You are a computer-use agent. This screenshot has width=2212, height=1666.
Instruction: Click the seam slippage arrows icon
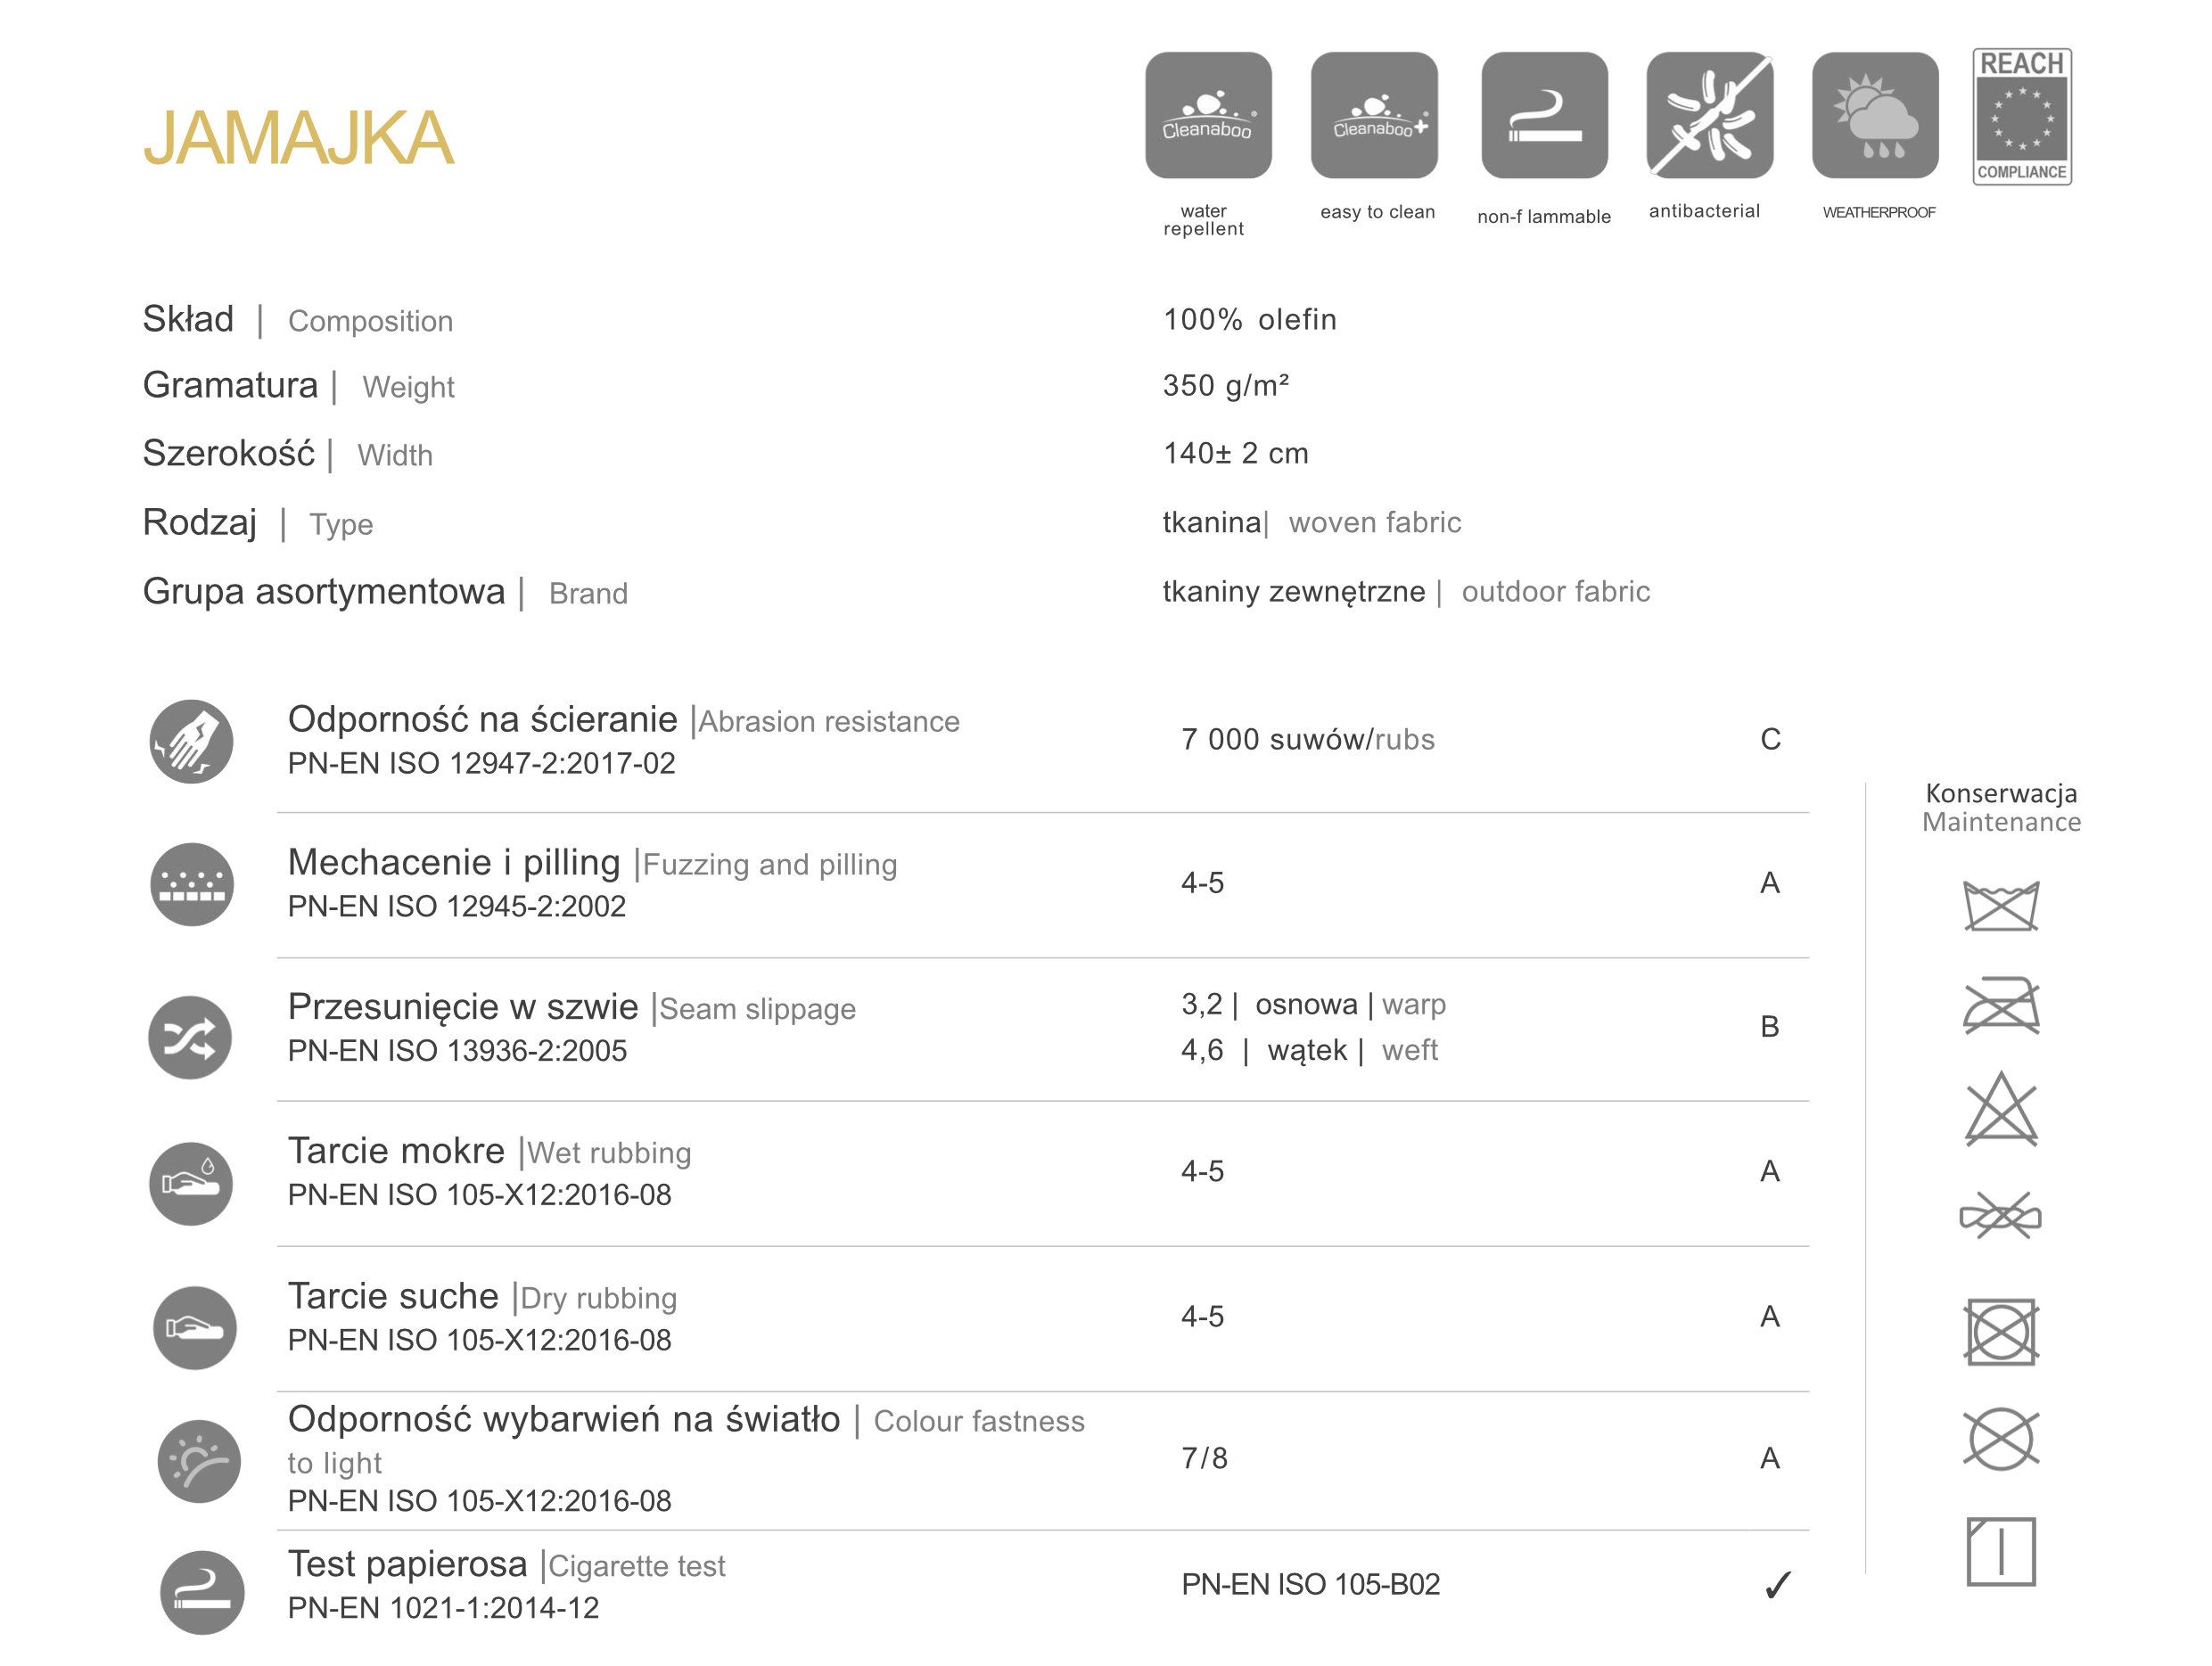(190, 1037)
